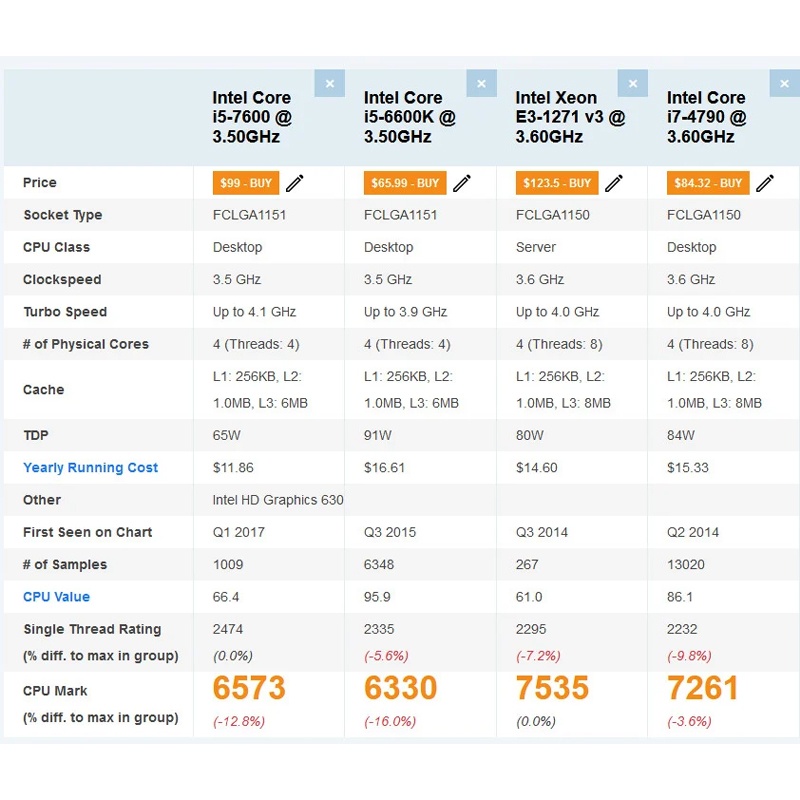Click the Up to 4.1 GHz cell
The image size is (800, 800).
254,312
